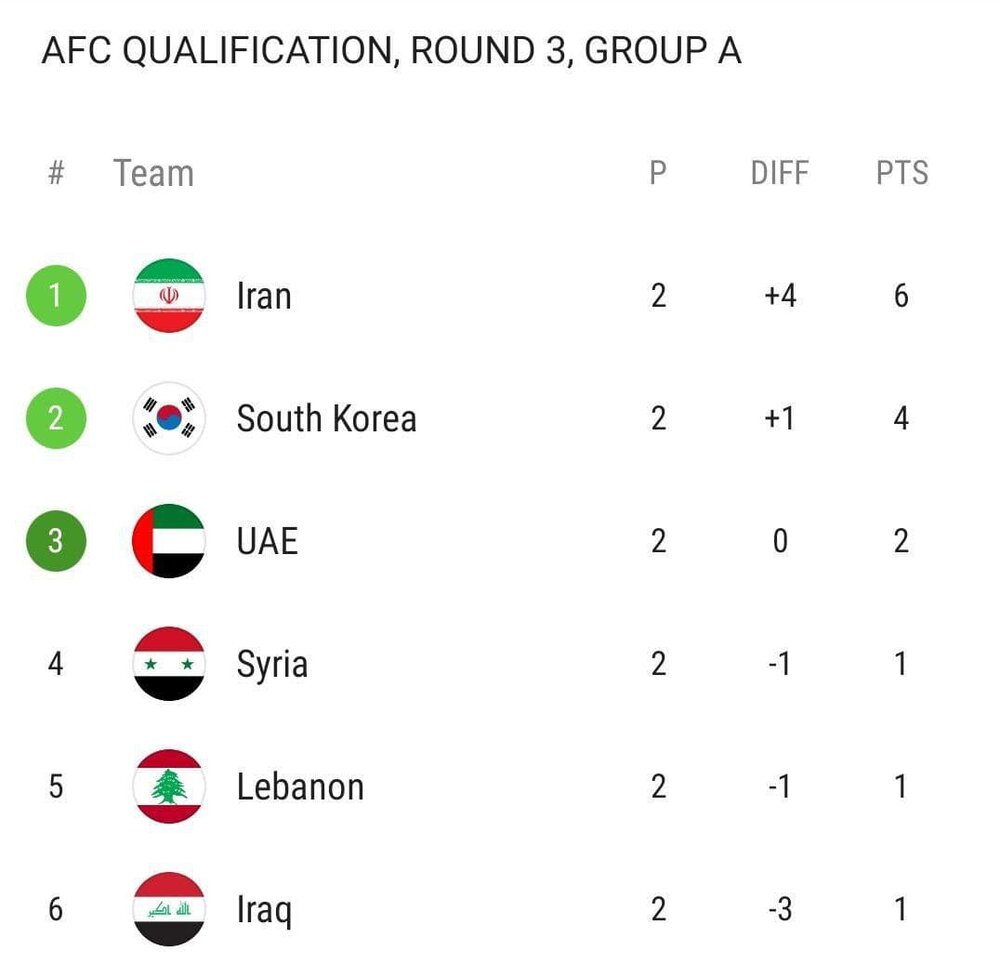
Task: Click the Lebanon flag icon
Action: (169, 786)
